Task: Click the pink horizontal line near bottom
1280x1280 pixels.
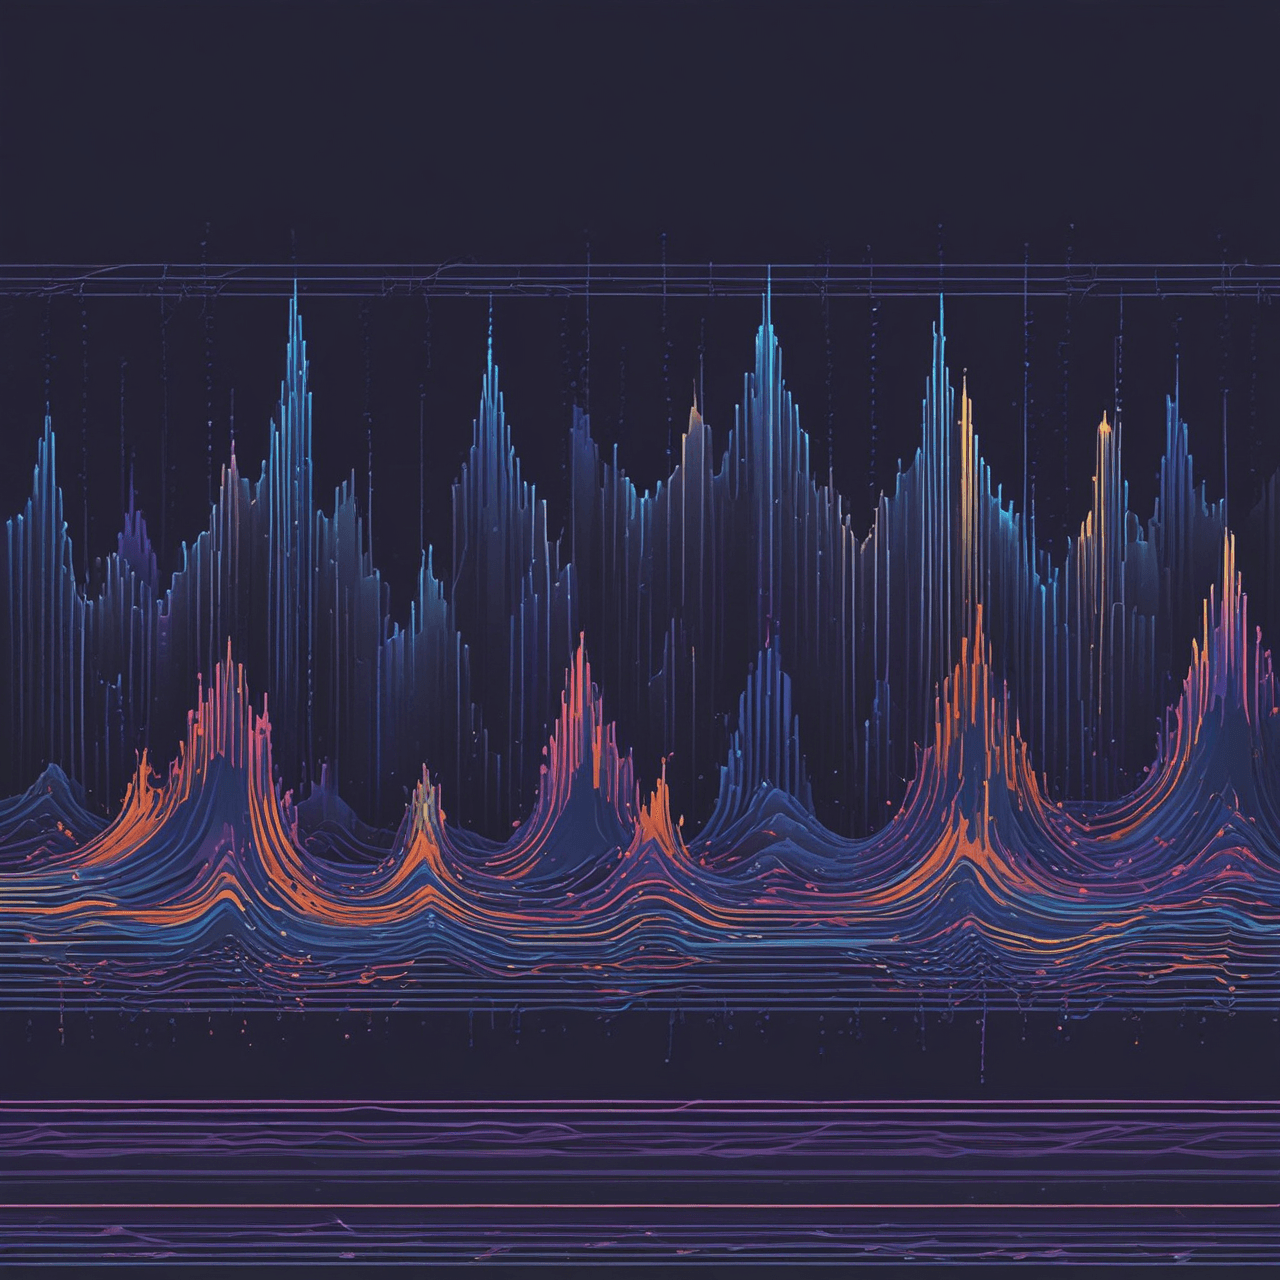Action: pyautogui.click(x=640, y=1206)
